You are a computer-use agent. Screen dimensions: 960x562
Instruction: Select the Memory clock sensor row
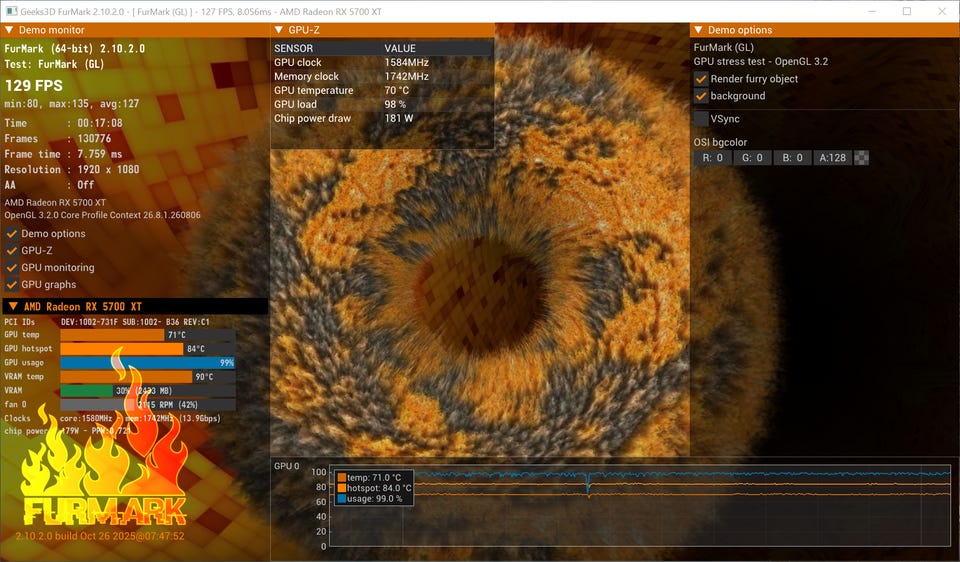pos(383,77)
